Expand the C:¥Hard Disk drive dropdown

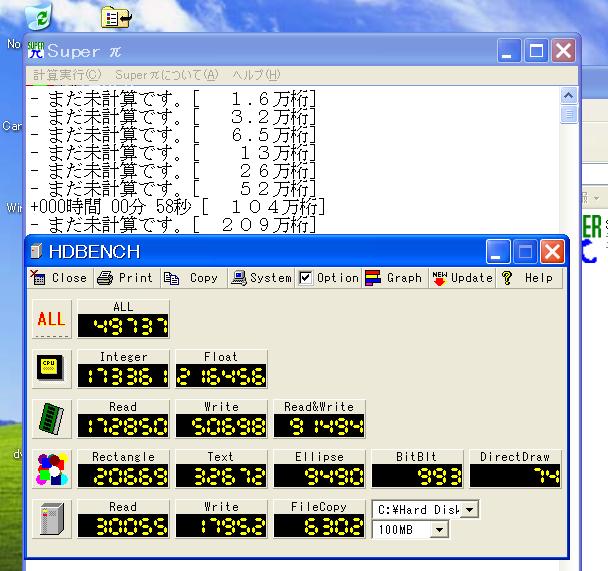coord(469,509)
